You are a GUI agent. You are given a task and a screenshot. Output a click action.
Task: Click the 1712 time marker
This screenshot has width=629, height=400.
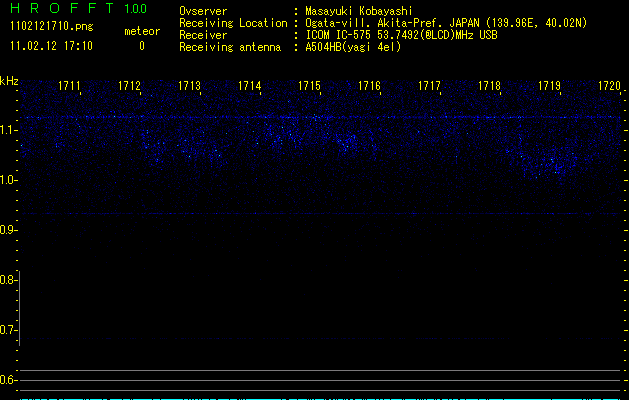(130, 86)
